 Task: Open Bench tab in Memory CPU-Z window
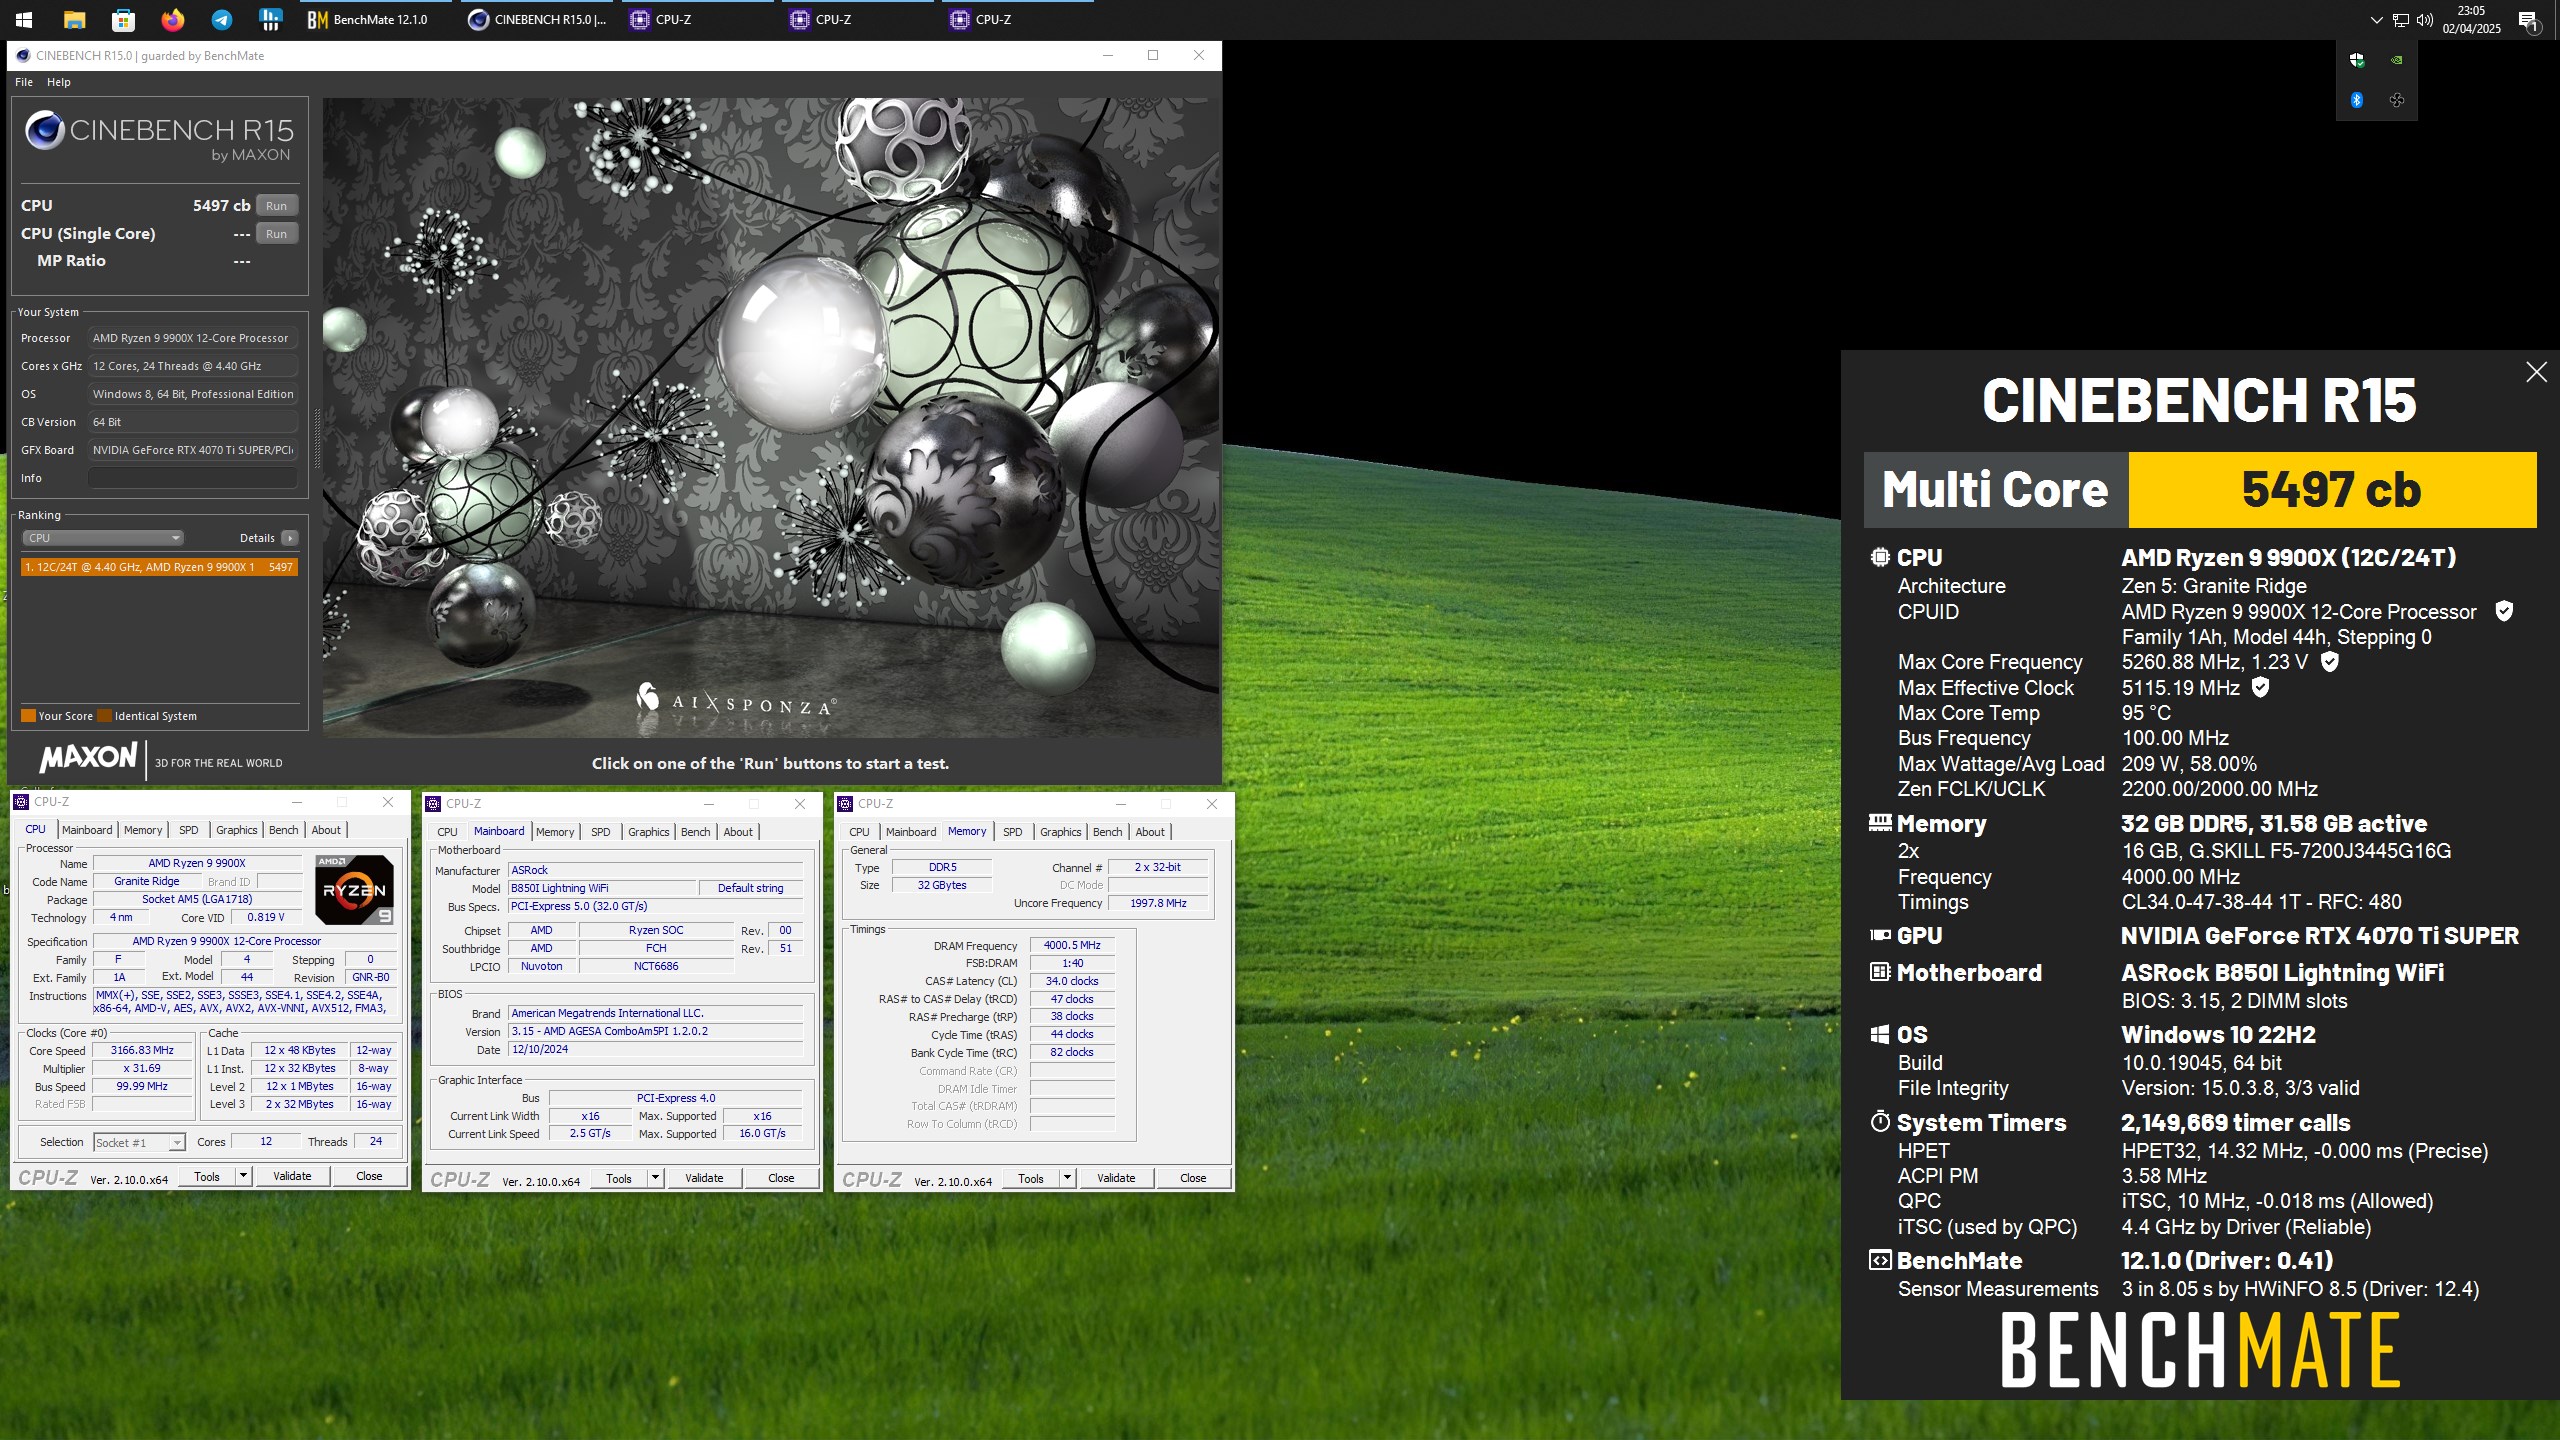click(x=1108, y=832)
